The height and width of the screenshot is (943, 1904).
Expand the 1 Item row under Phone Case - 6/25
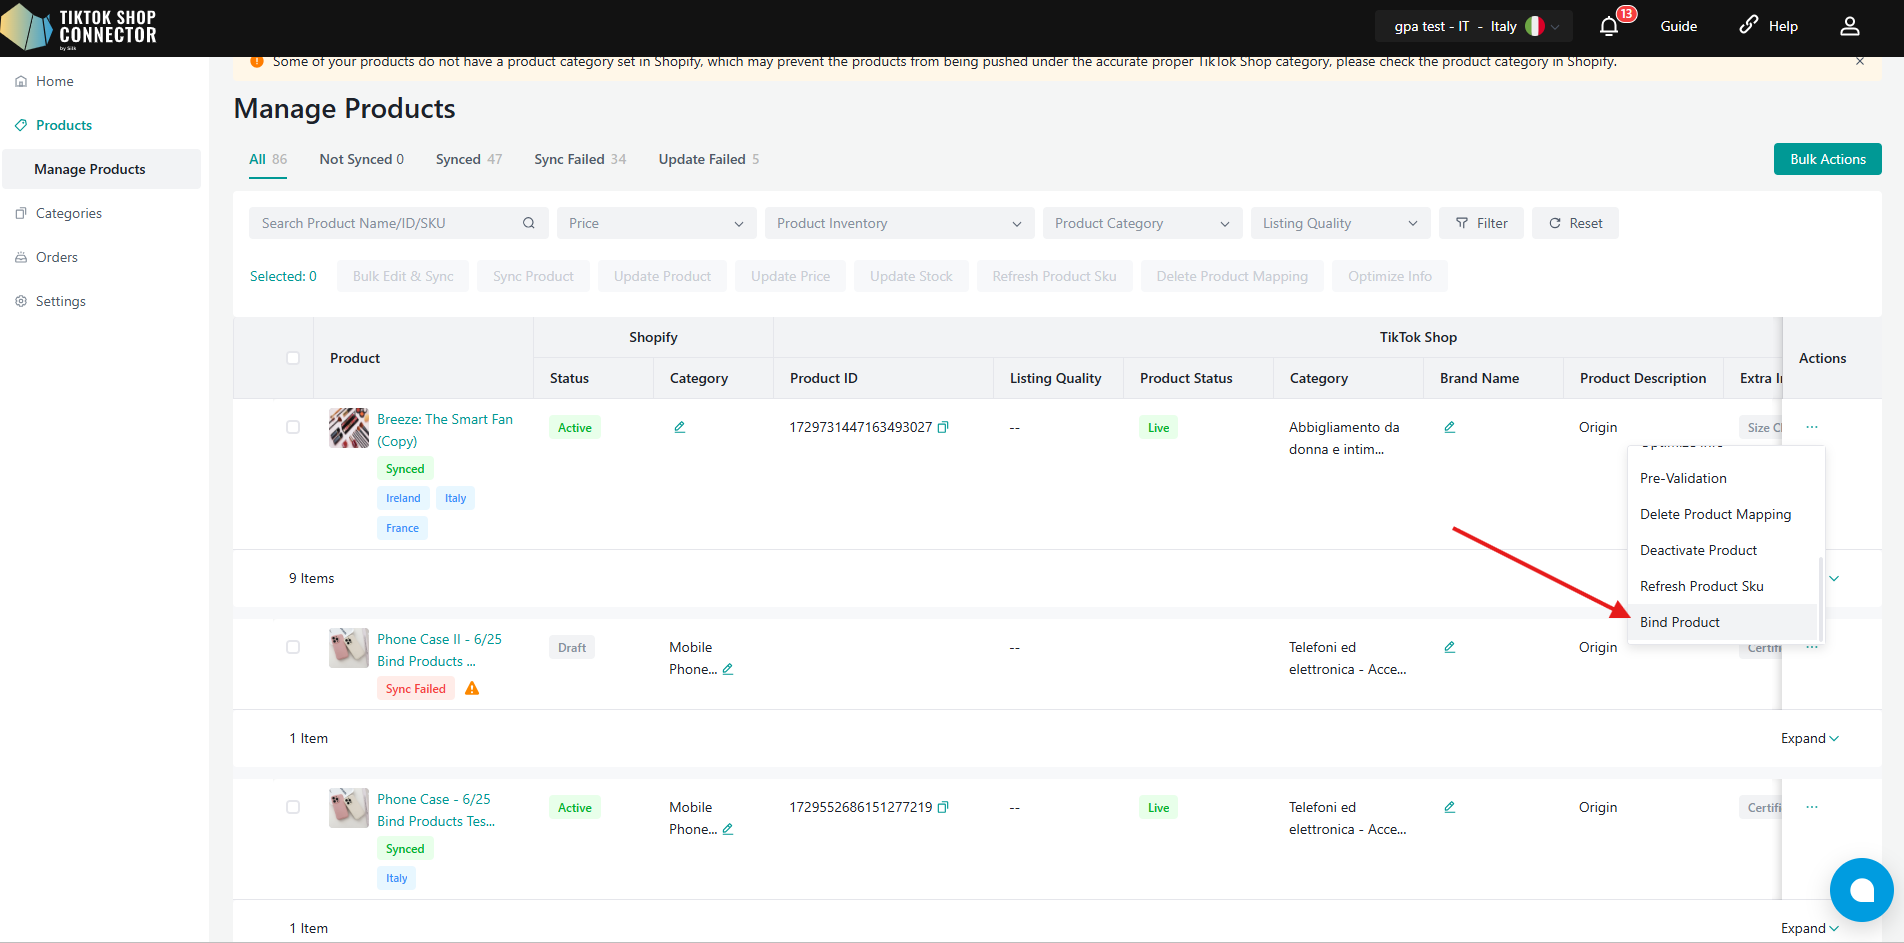point(1810,928)
